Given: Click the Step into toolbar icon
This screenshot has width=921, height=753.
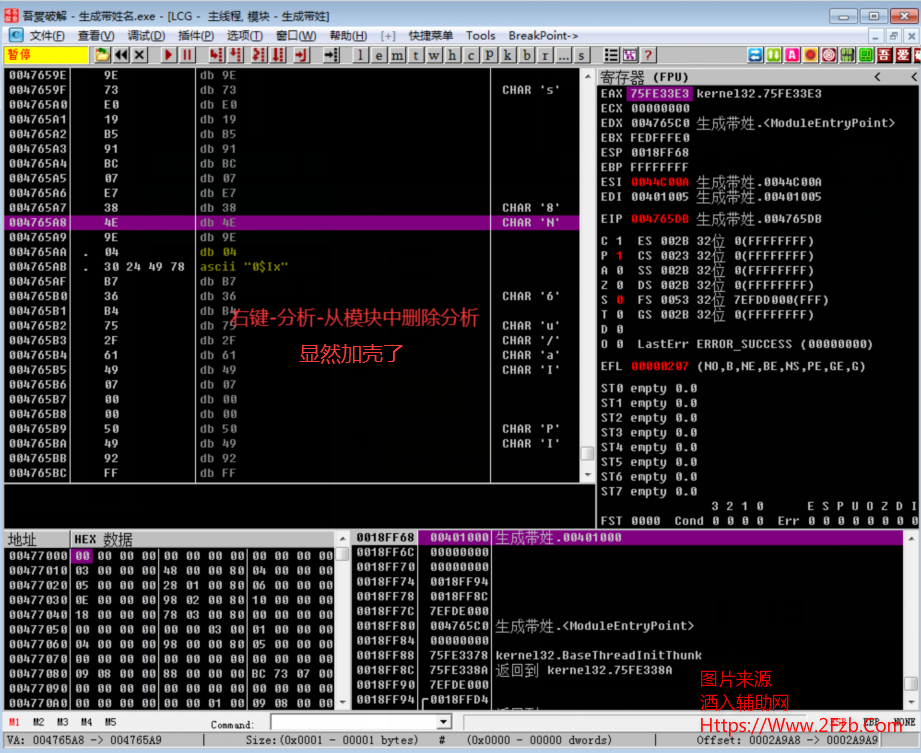Looking at the screenshot, I should [x=216, y=55].
